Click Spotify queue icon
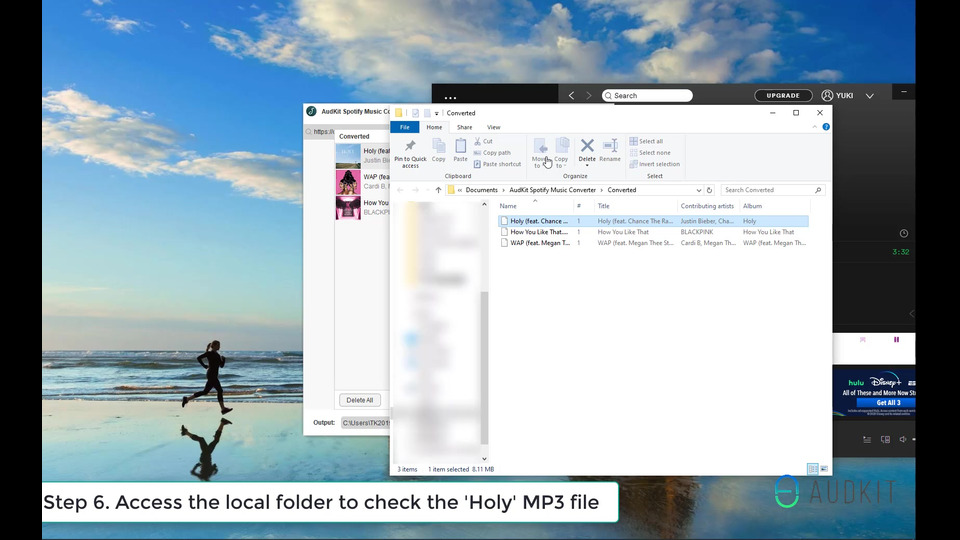 click(867, 440)
